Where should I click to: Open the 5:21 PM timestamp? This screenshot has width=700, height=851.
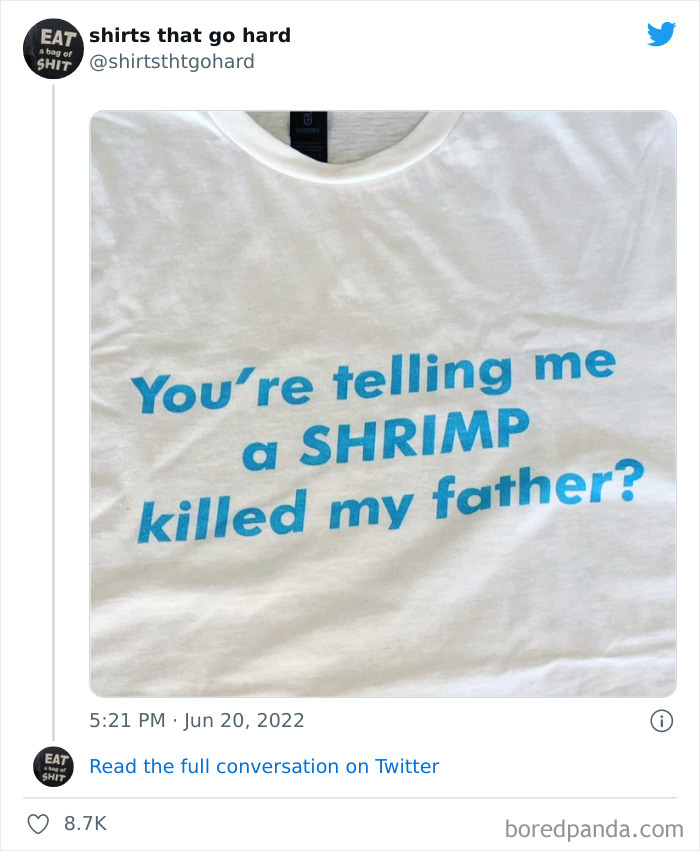coord(128,720)
